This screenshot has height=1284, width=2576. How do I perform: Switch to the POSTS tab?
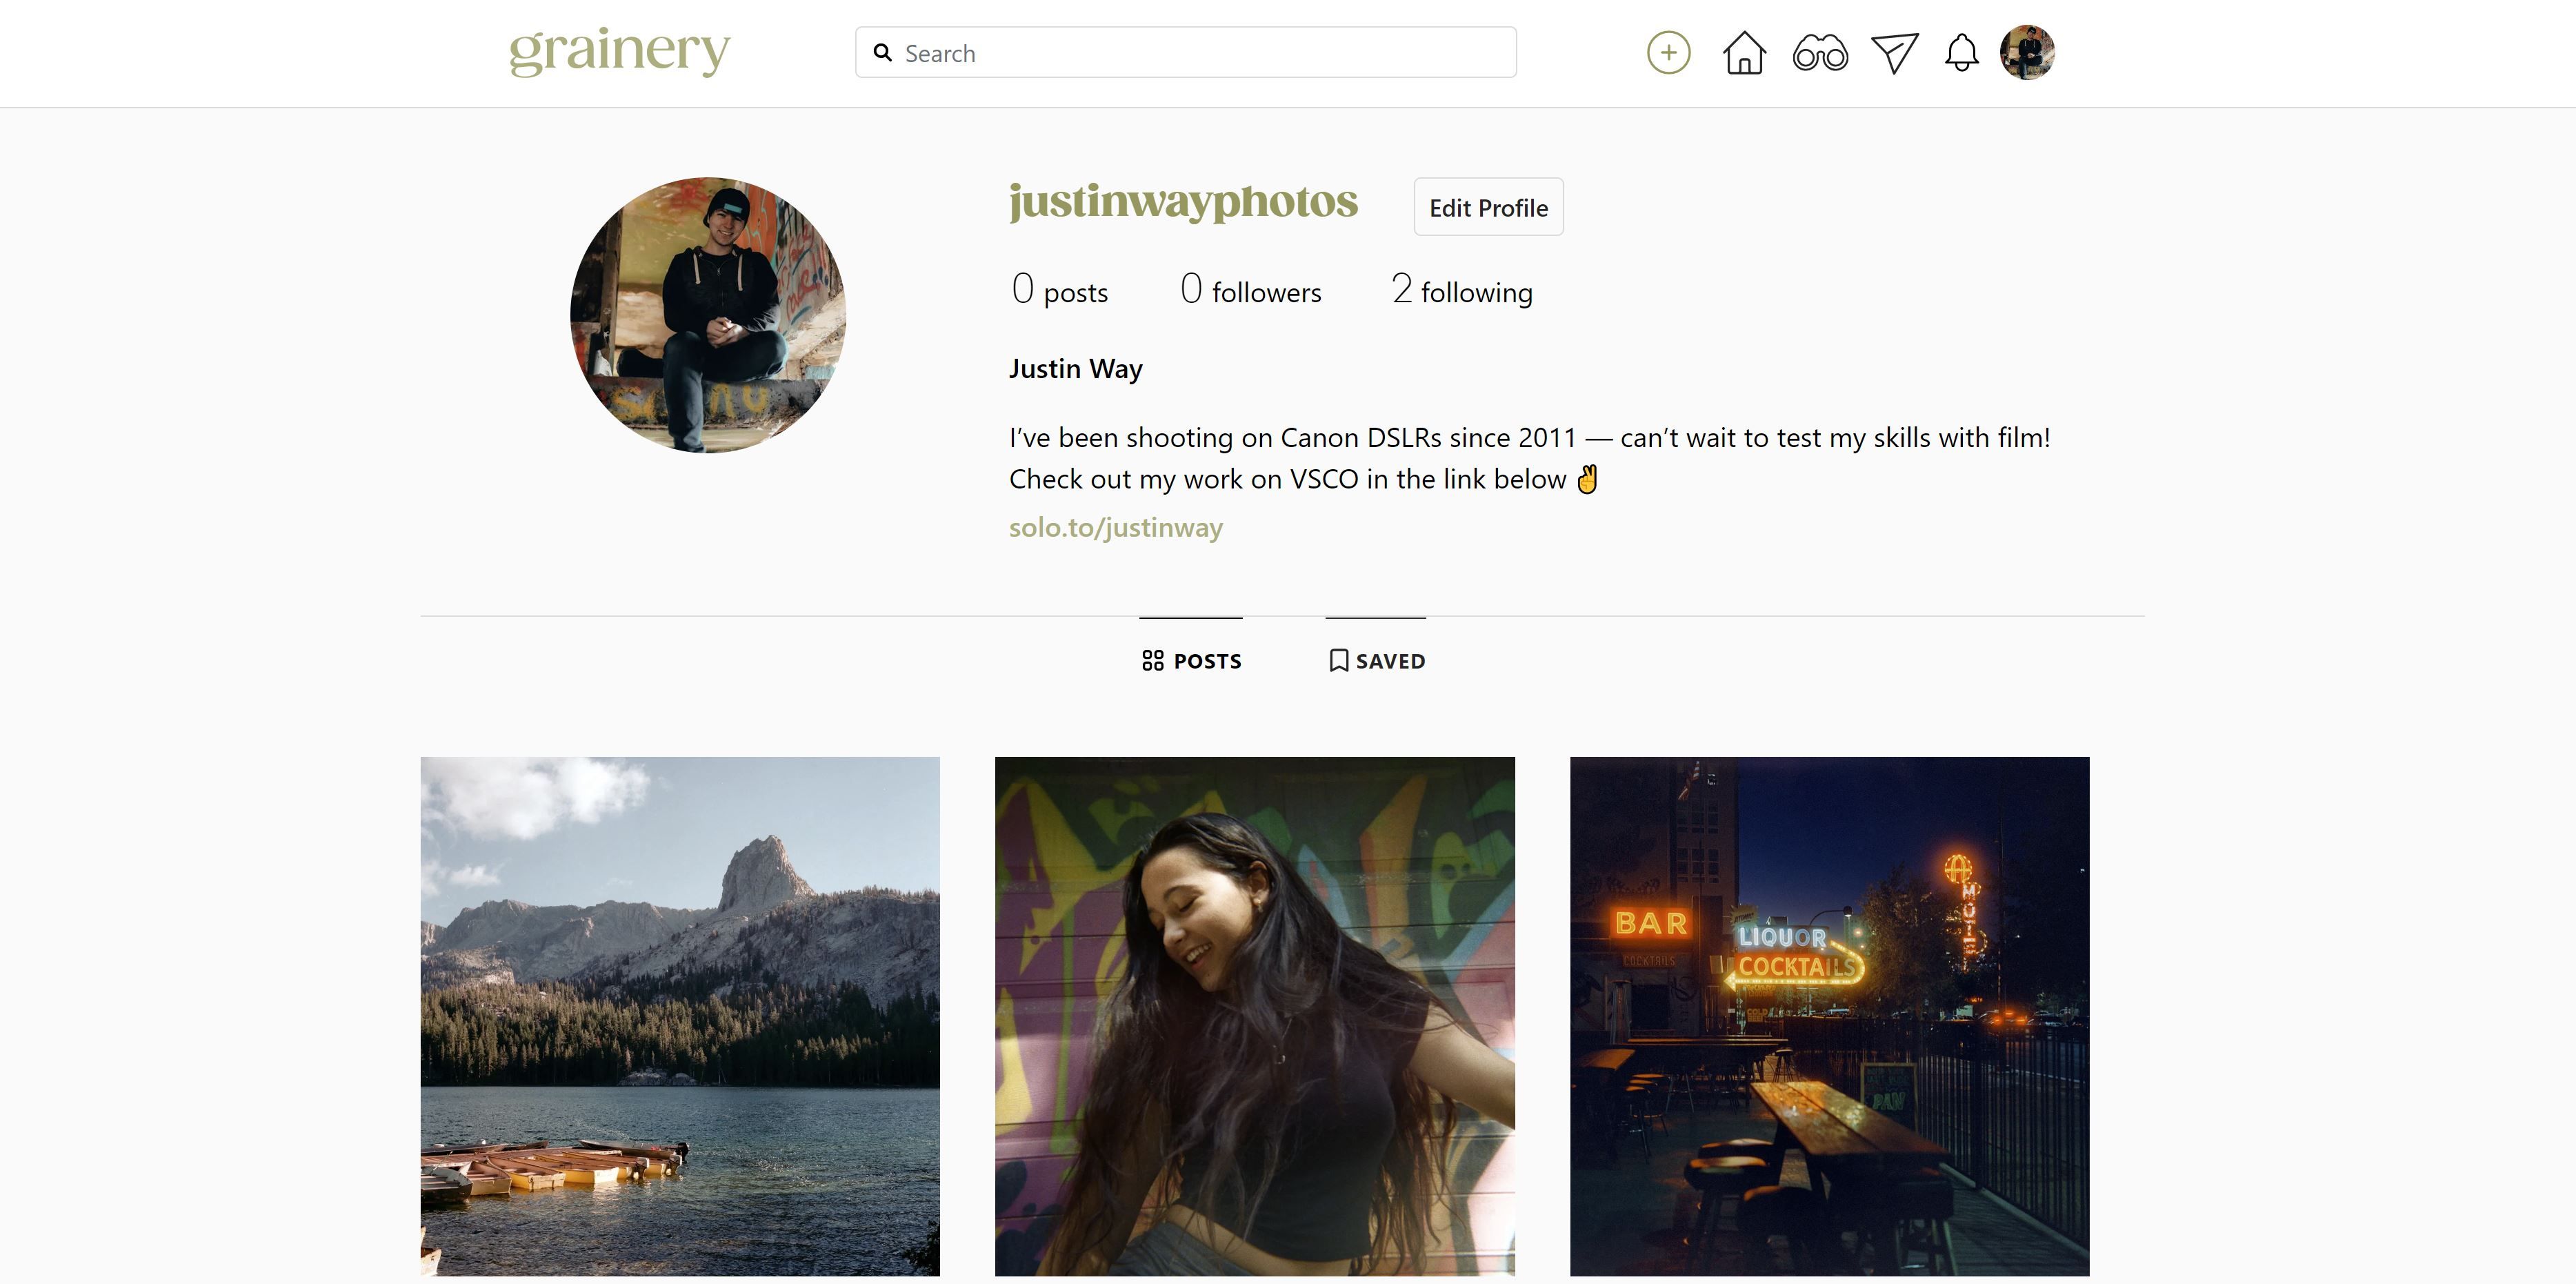click(1190, 660)
